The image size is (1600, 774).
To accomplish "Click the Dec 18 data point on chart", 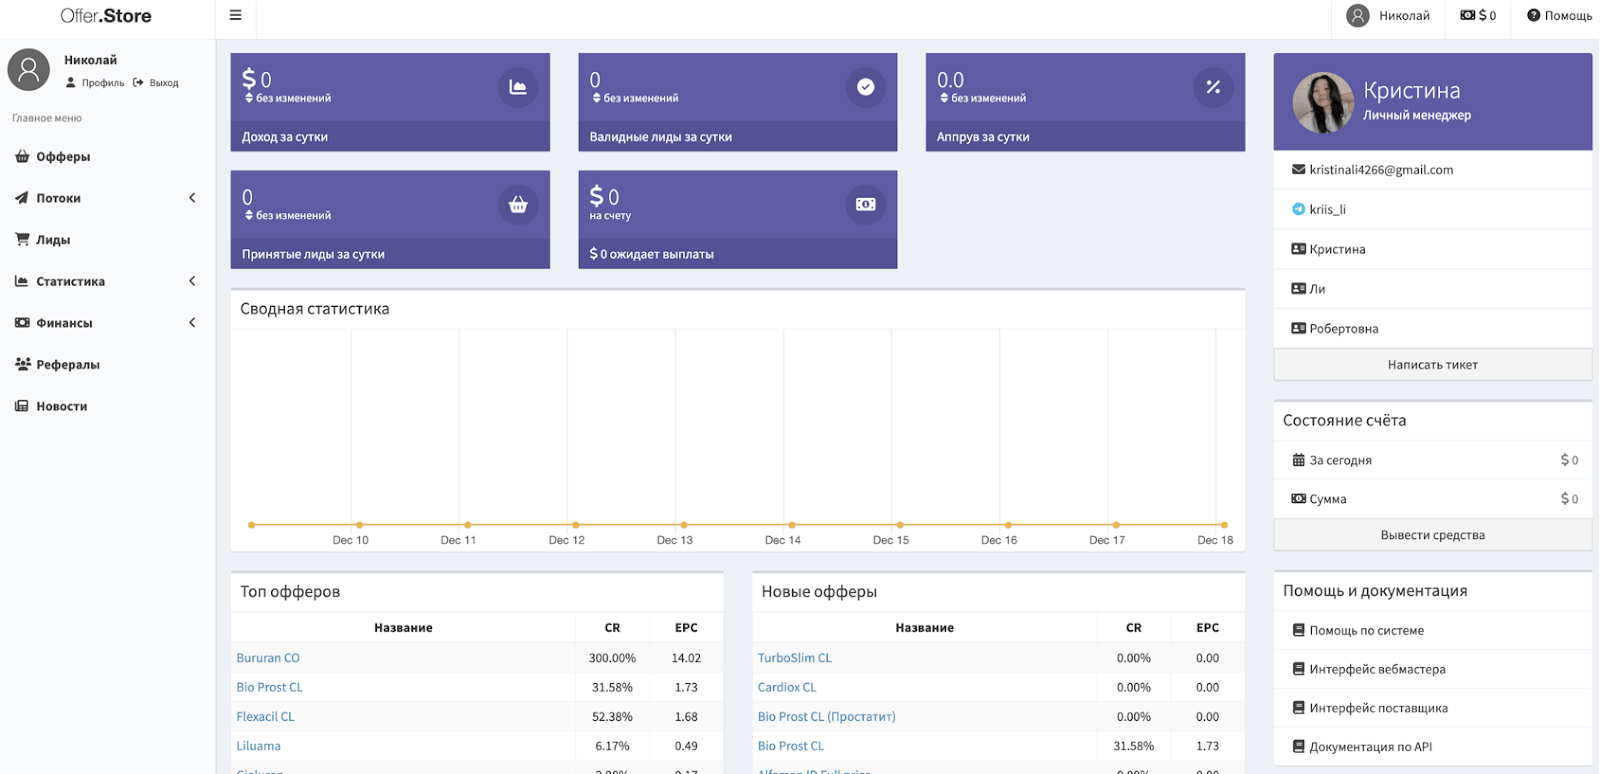I will (1224, 525).
